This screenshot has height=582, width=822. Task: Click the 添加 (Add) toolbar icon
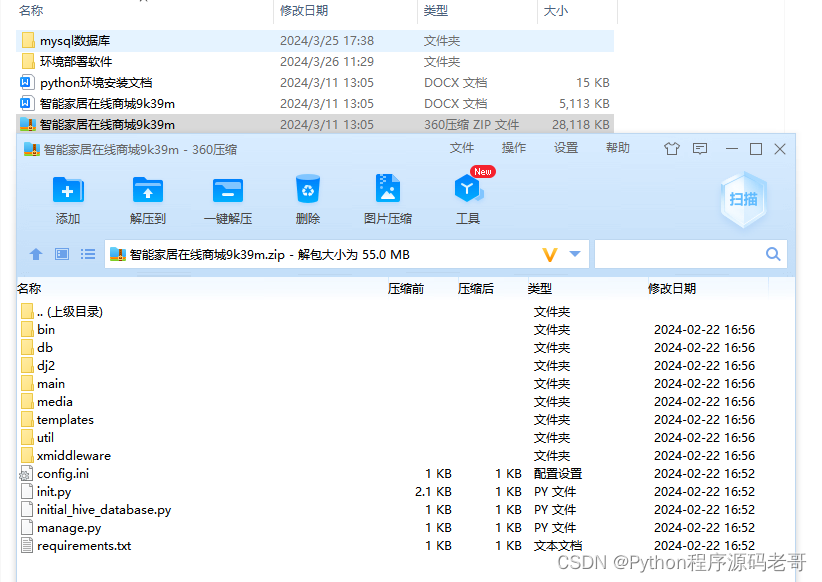pos(68,190)
